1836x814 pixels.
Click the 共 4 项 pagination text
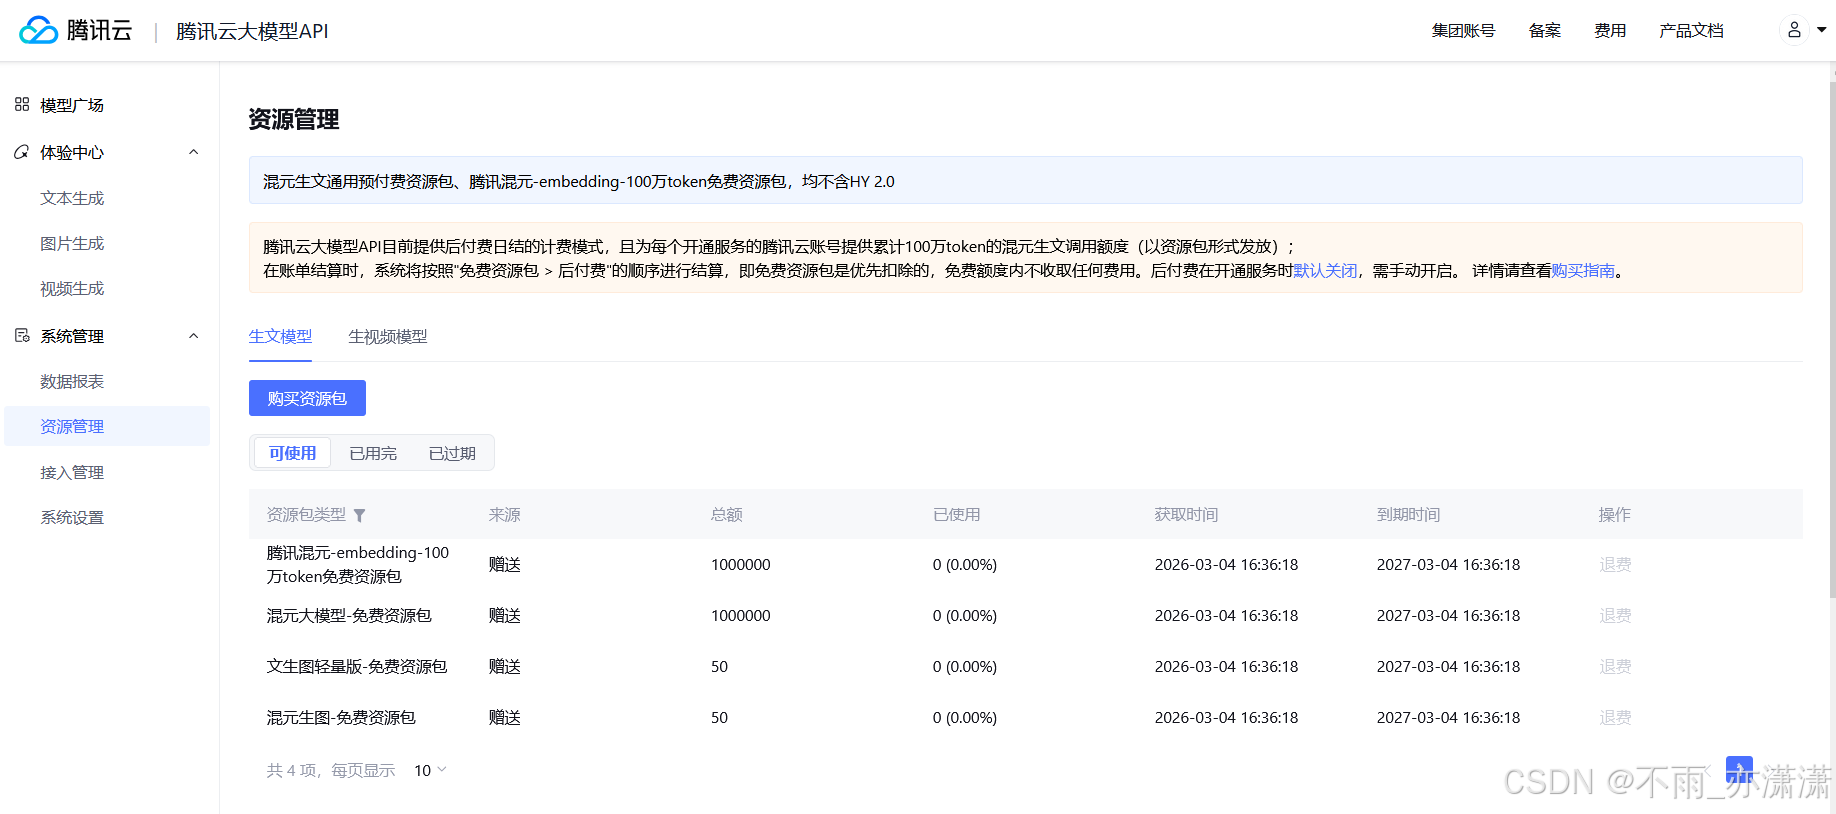tap(291, 770)
